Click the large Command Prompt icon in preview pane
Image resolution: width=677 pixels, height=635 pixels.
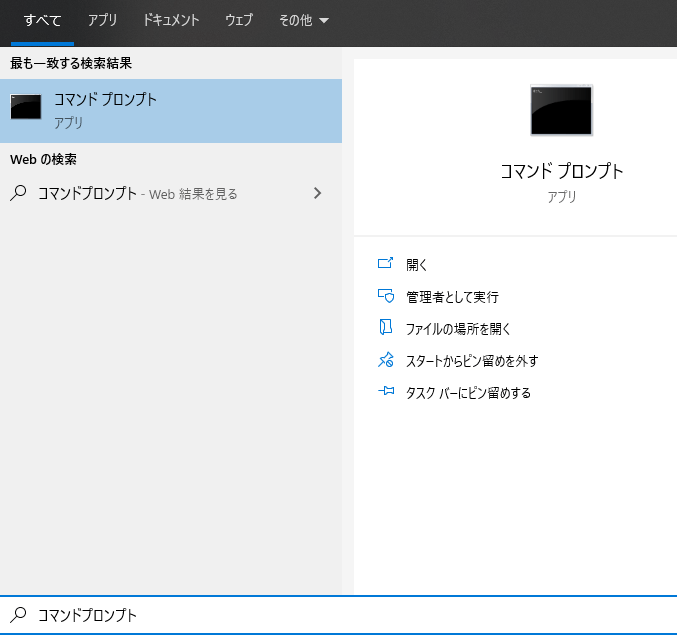coord(561,110)
